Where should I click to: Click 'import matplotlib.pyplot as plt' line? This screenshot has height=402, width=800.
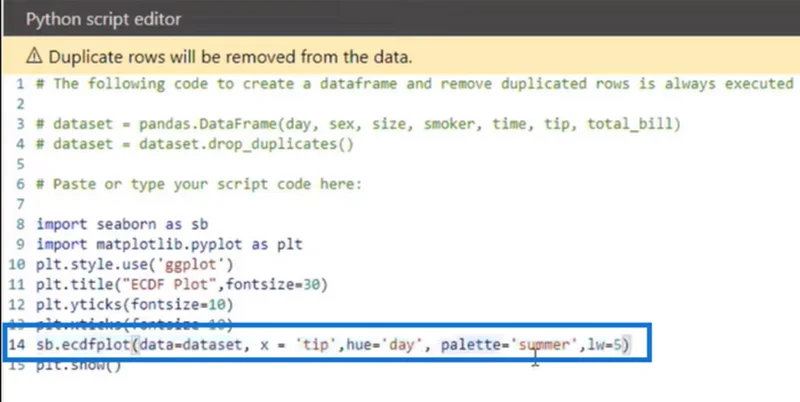point(169,244)
